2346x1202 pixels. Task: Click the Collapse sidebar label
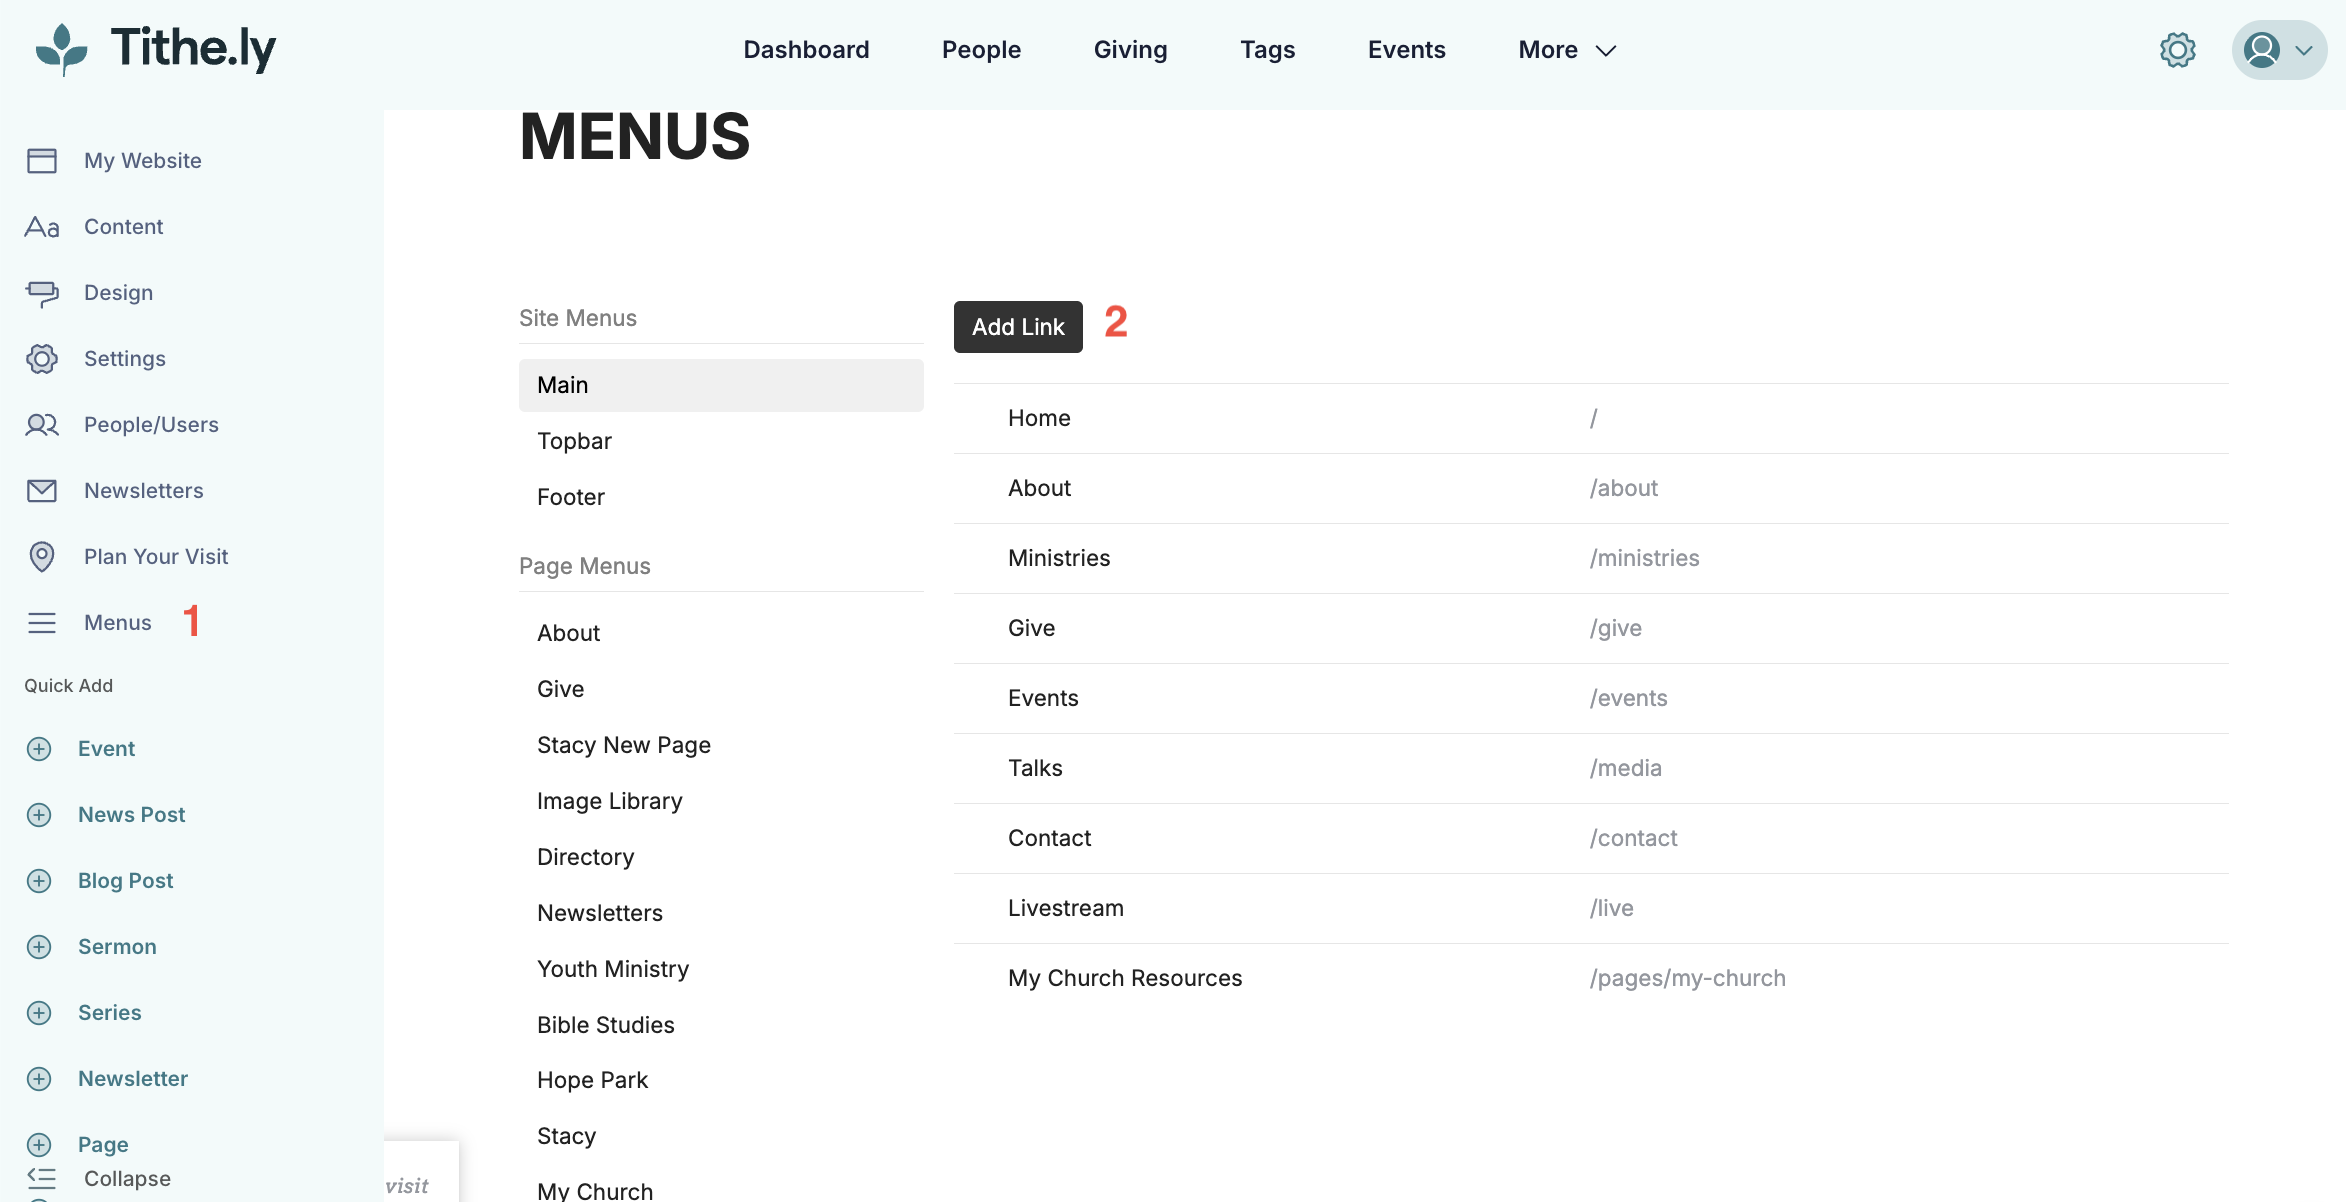(127, 1179)
